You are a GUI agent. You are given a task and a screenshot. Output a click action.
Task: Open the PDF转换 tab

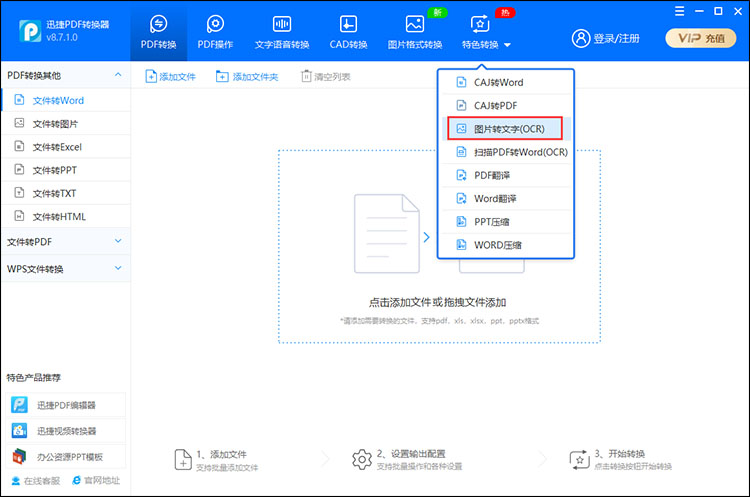[x=158, y=33]
